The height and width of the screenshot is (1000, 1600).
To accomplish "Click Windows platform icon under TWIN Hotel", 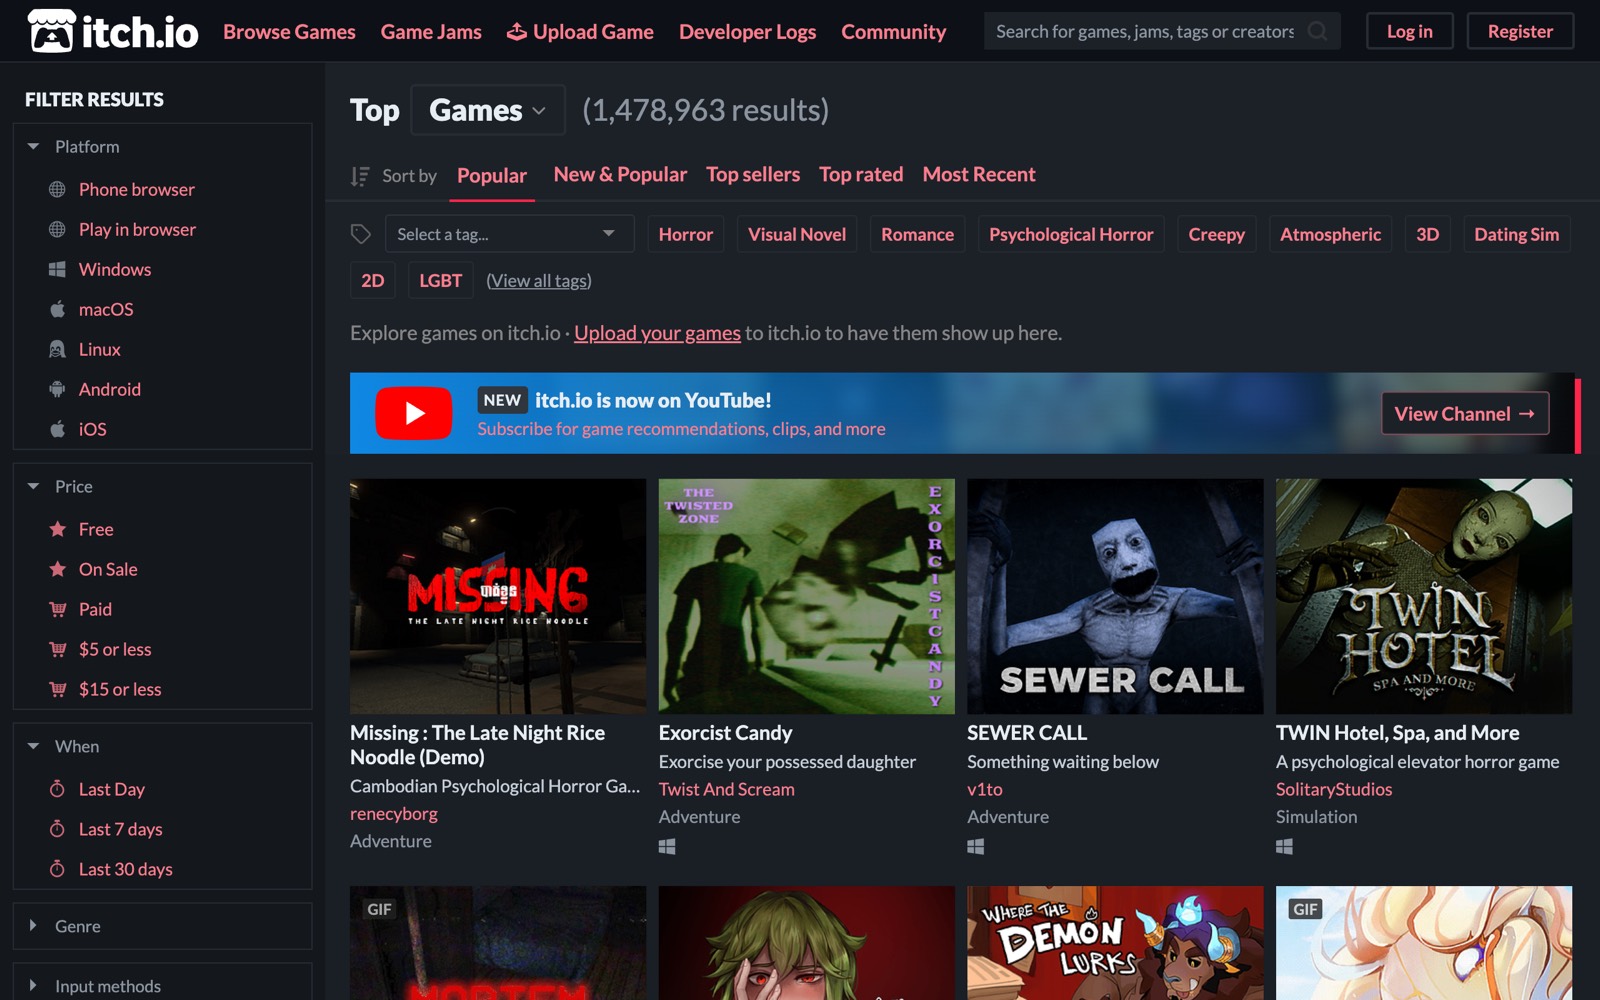I will 1285,847.
